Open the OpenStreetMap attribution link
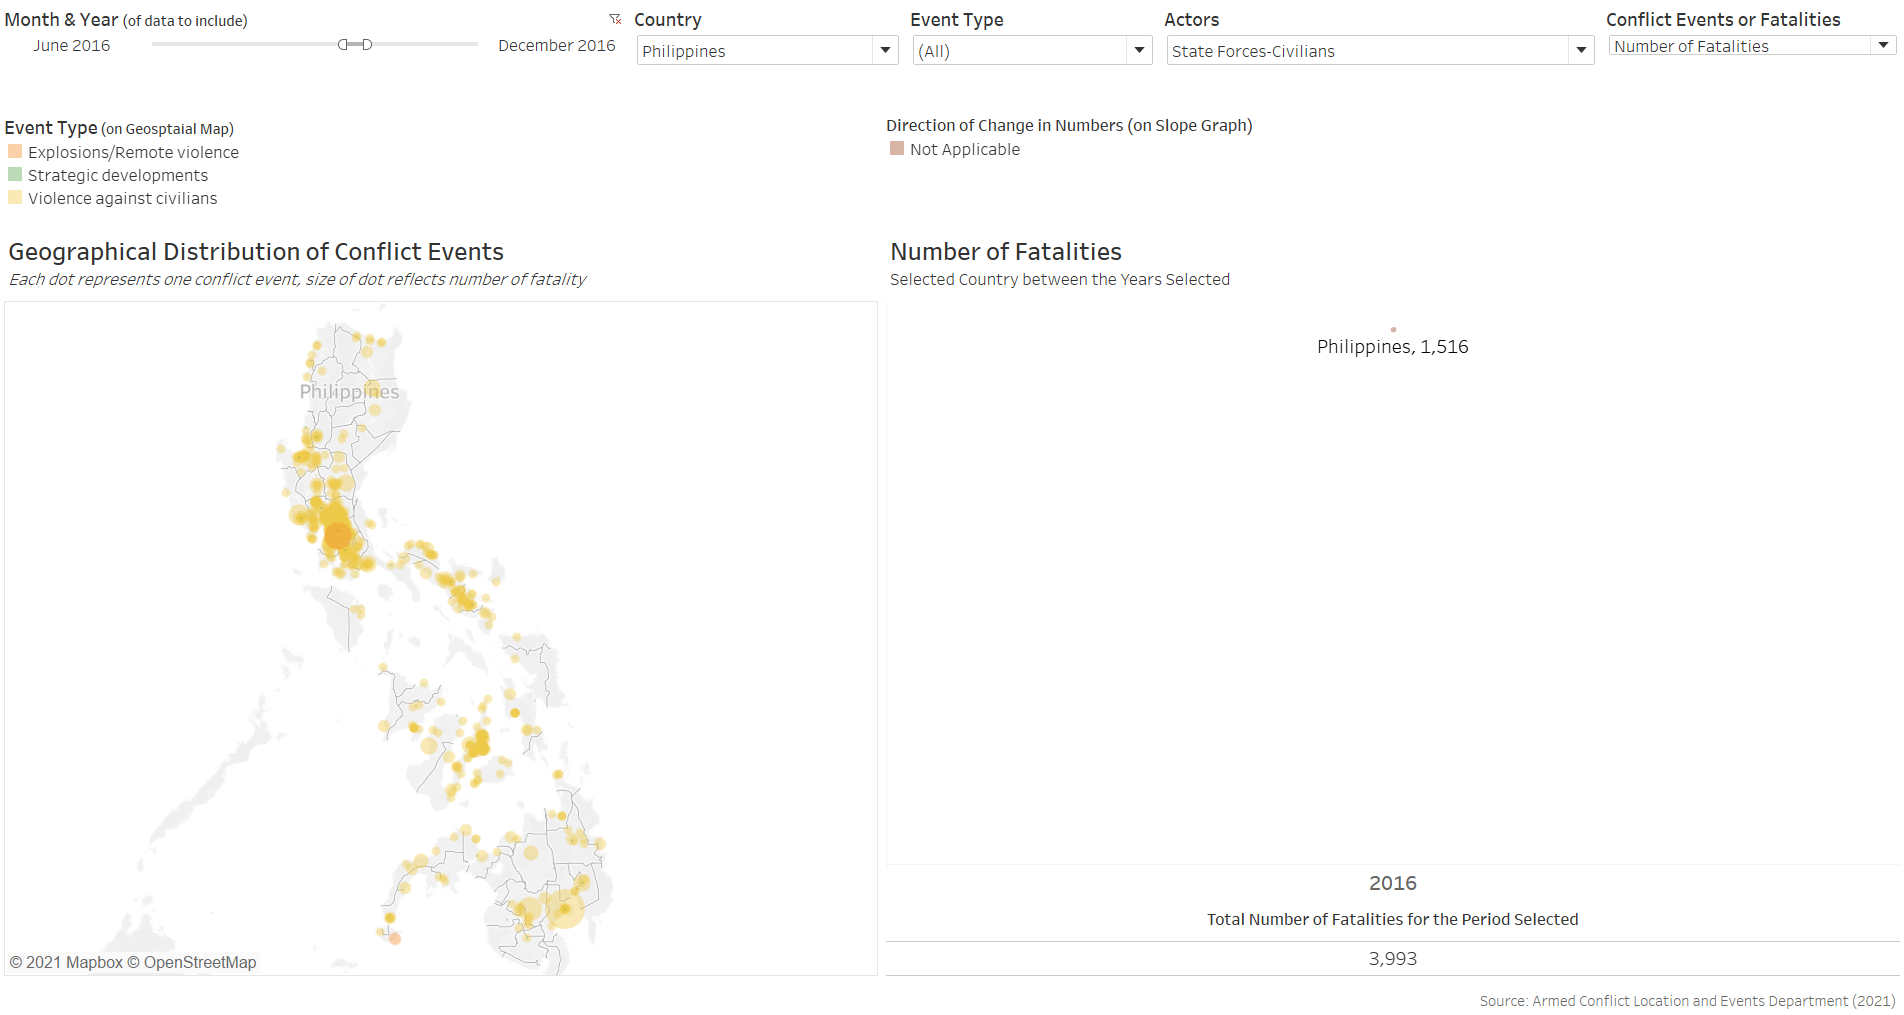Screen dimensions: 1904x1015 tap(199, 962)
